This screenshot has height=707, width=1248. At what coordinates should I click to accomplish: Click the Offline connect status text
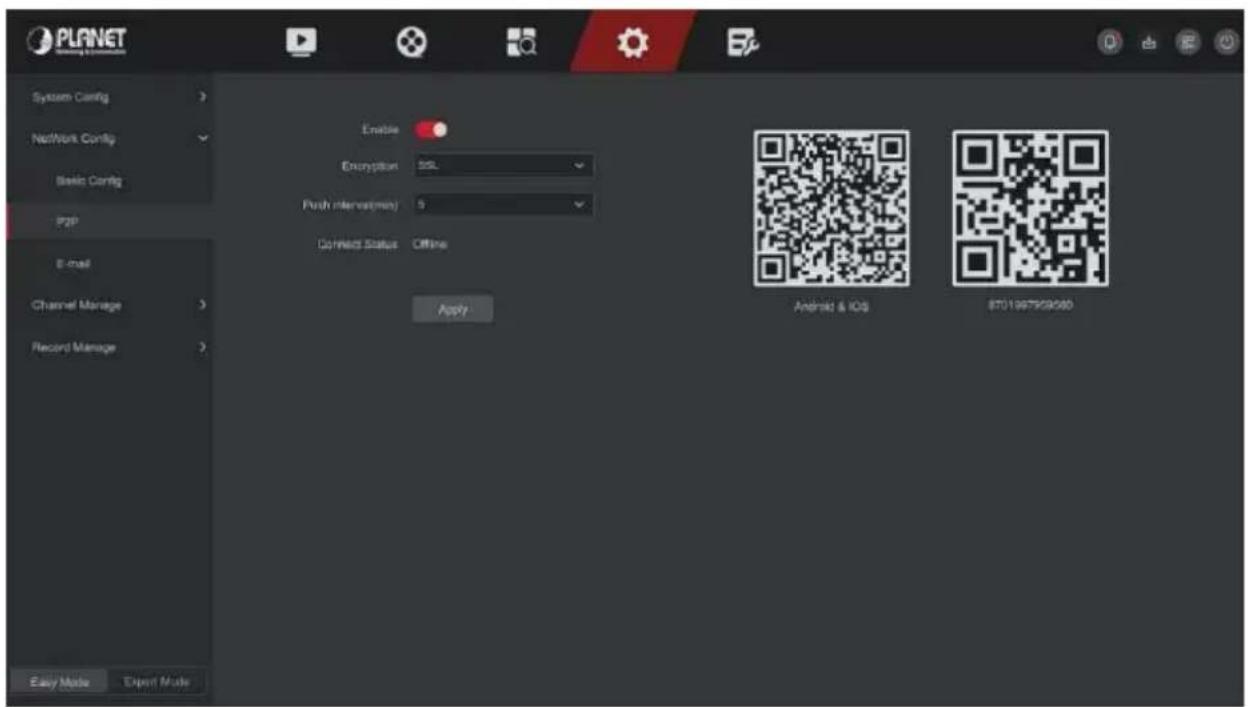(432, 244)
